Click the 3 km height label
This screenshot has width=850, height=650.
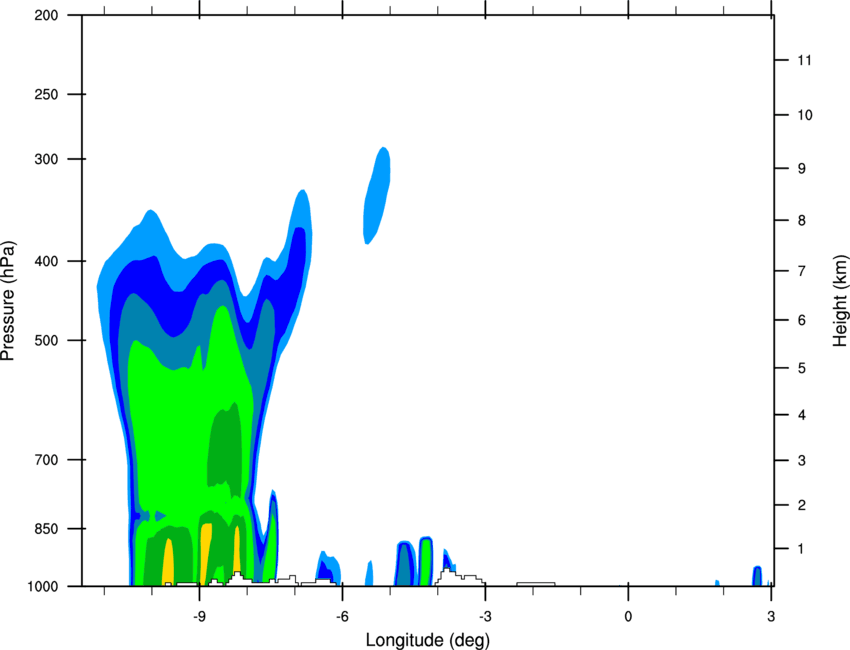pos(802,461)
